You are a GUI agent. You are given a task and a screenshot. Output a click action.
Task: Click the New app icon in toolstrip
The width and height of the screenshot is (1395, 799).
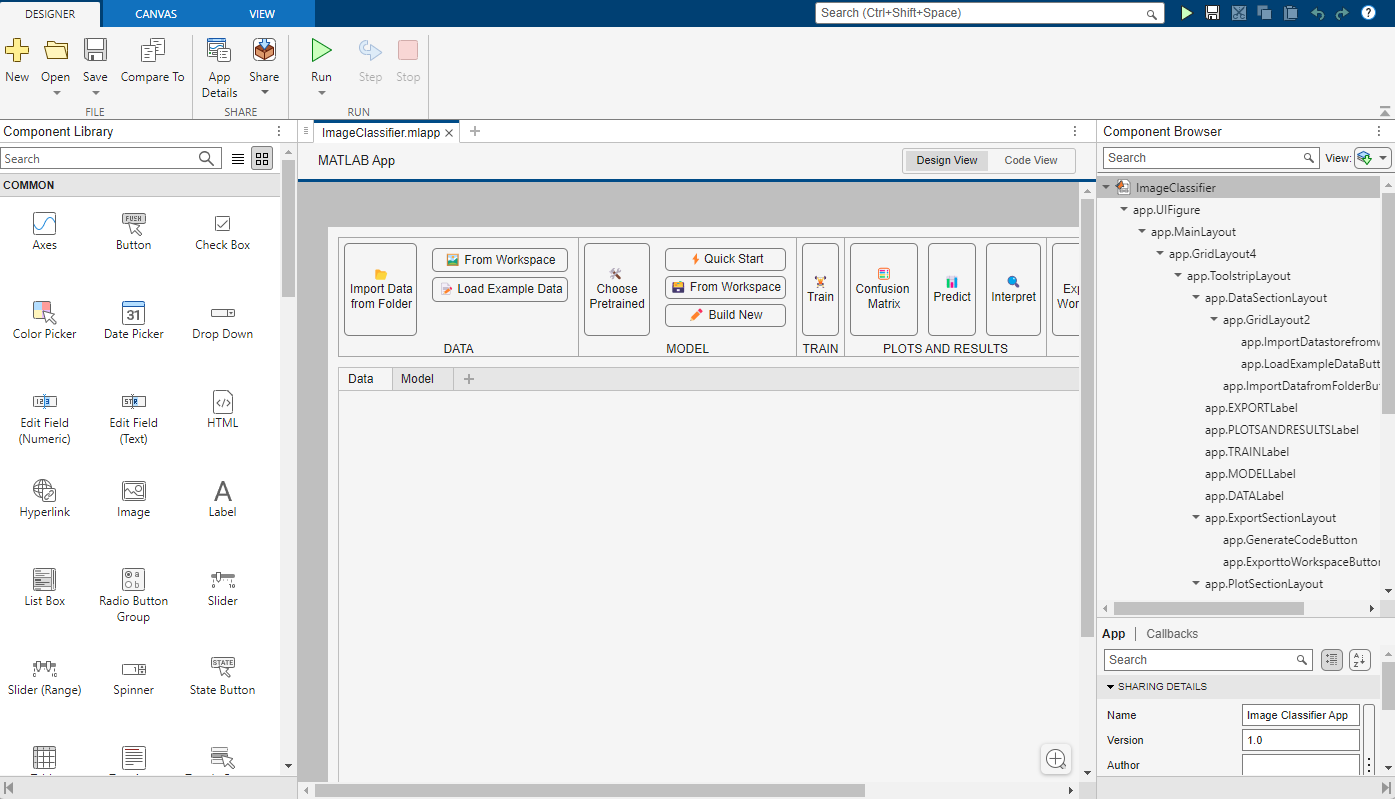point(17,51)
